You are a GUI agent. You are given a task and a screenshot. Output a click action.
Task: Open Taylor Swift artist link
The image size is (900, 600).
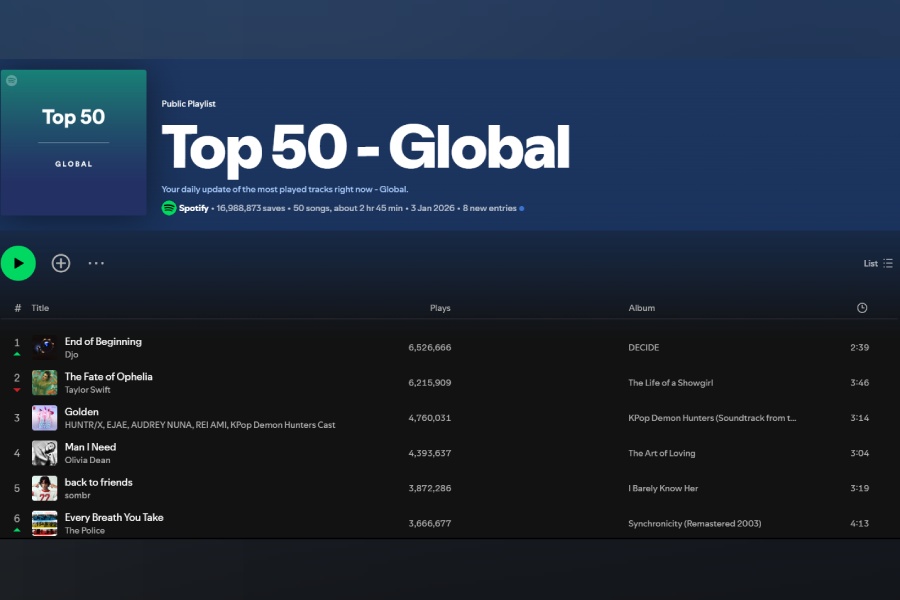(88, 390)
